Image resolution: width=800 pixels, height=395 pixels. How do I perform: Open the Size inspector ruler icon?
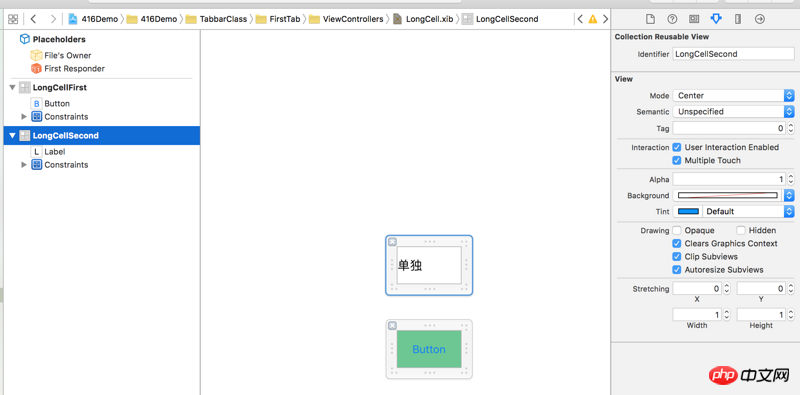(x=738, y=19)
